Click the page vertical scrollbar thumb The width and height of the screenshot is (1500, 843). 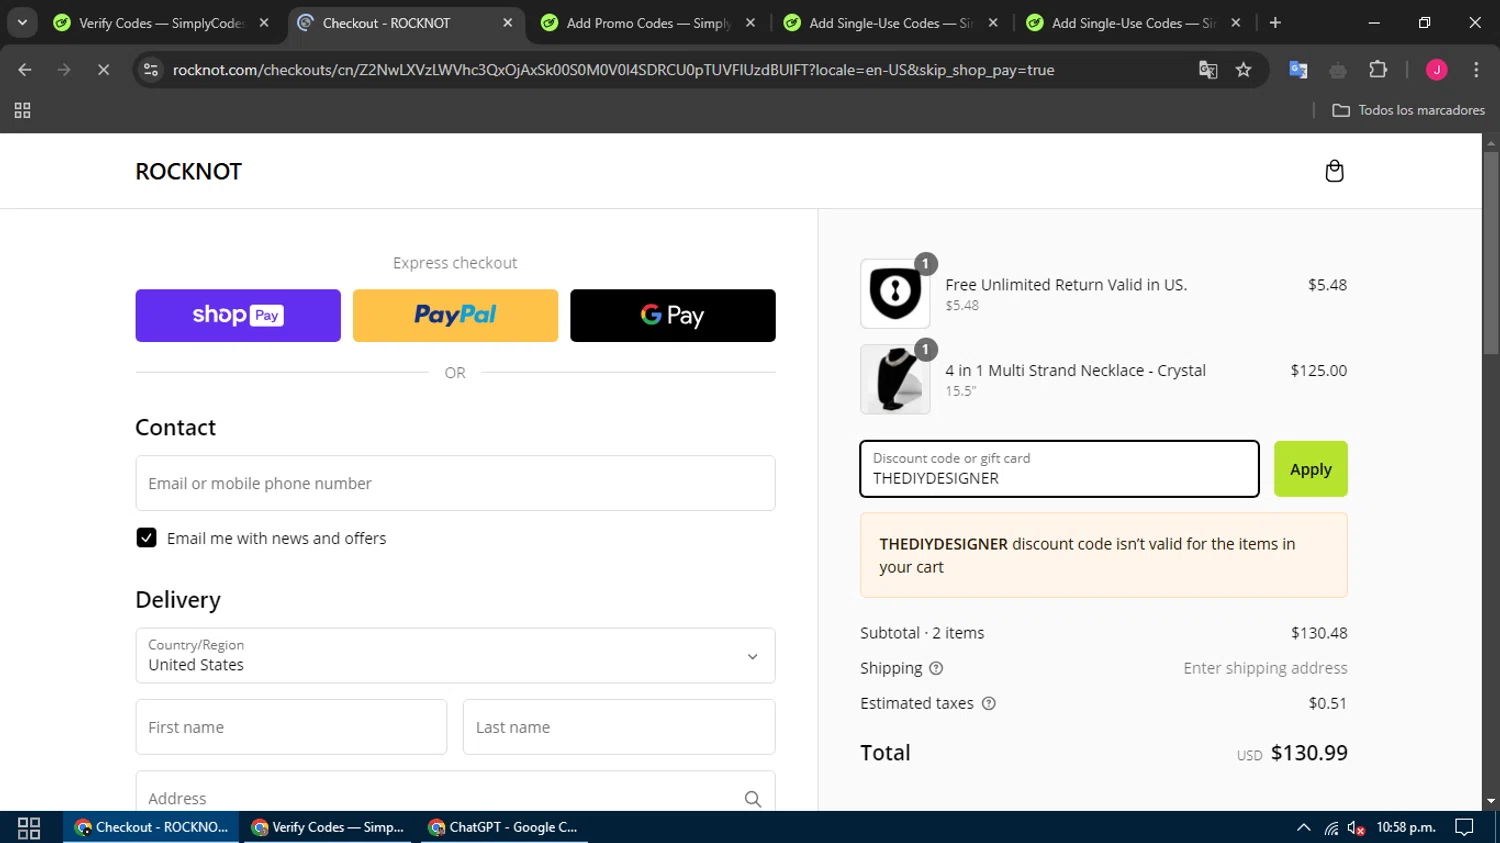click(x=1491, y=252)
